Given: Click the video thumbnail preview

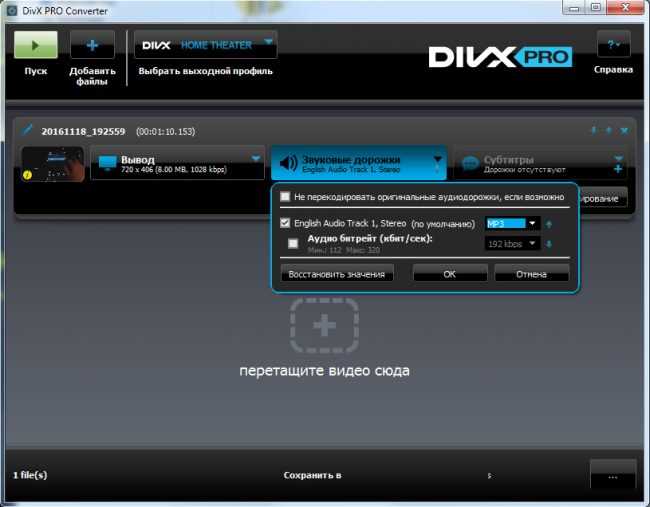Looking at the screenshot, I should [53, 164].
